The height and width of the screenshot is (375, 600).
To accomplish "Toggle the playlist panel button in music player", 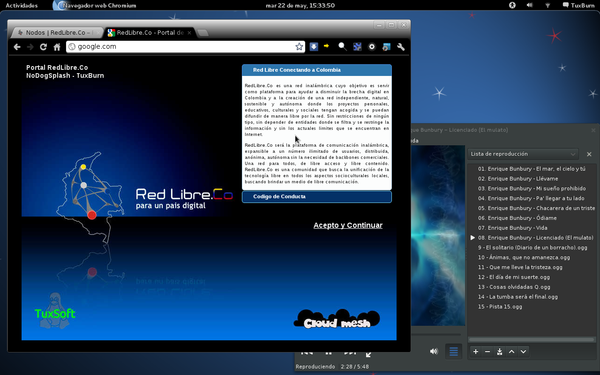I will tap(453, 351).
